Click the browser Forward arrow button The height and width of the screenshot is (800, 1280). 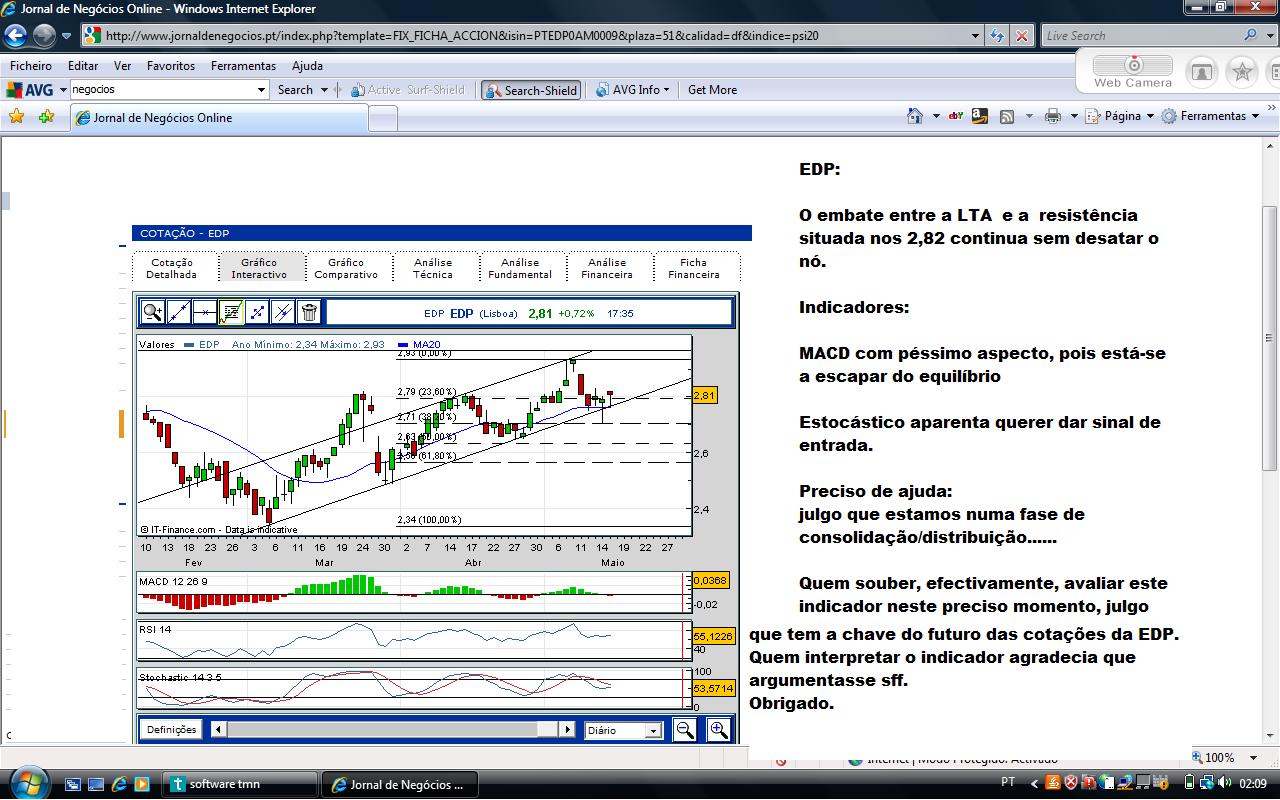click(44, 36)
